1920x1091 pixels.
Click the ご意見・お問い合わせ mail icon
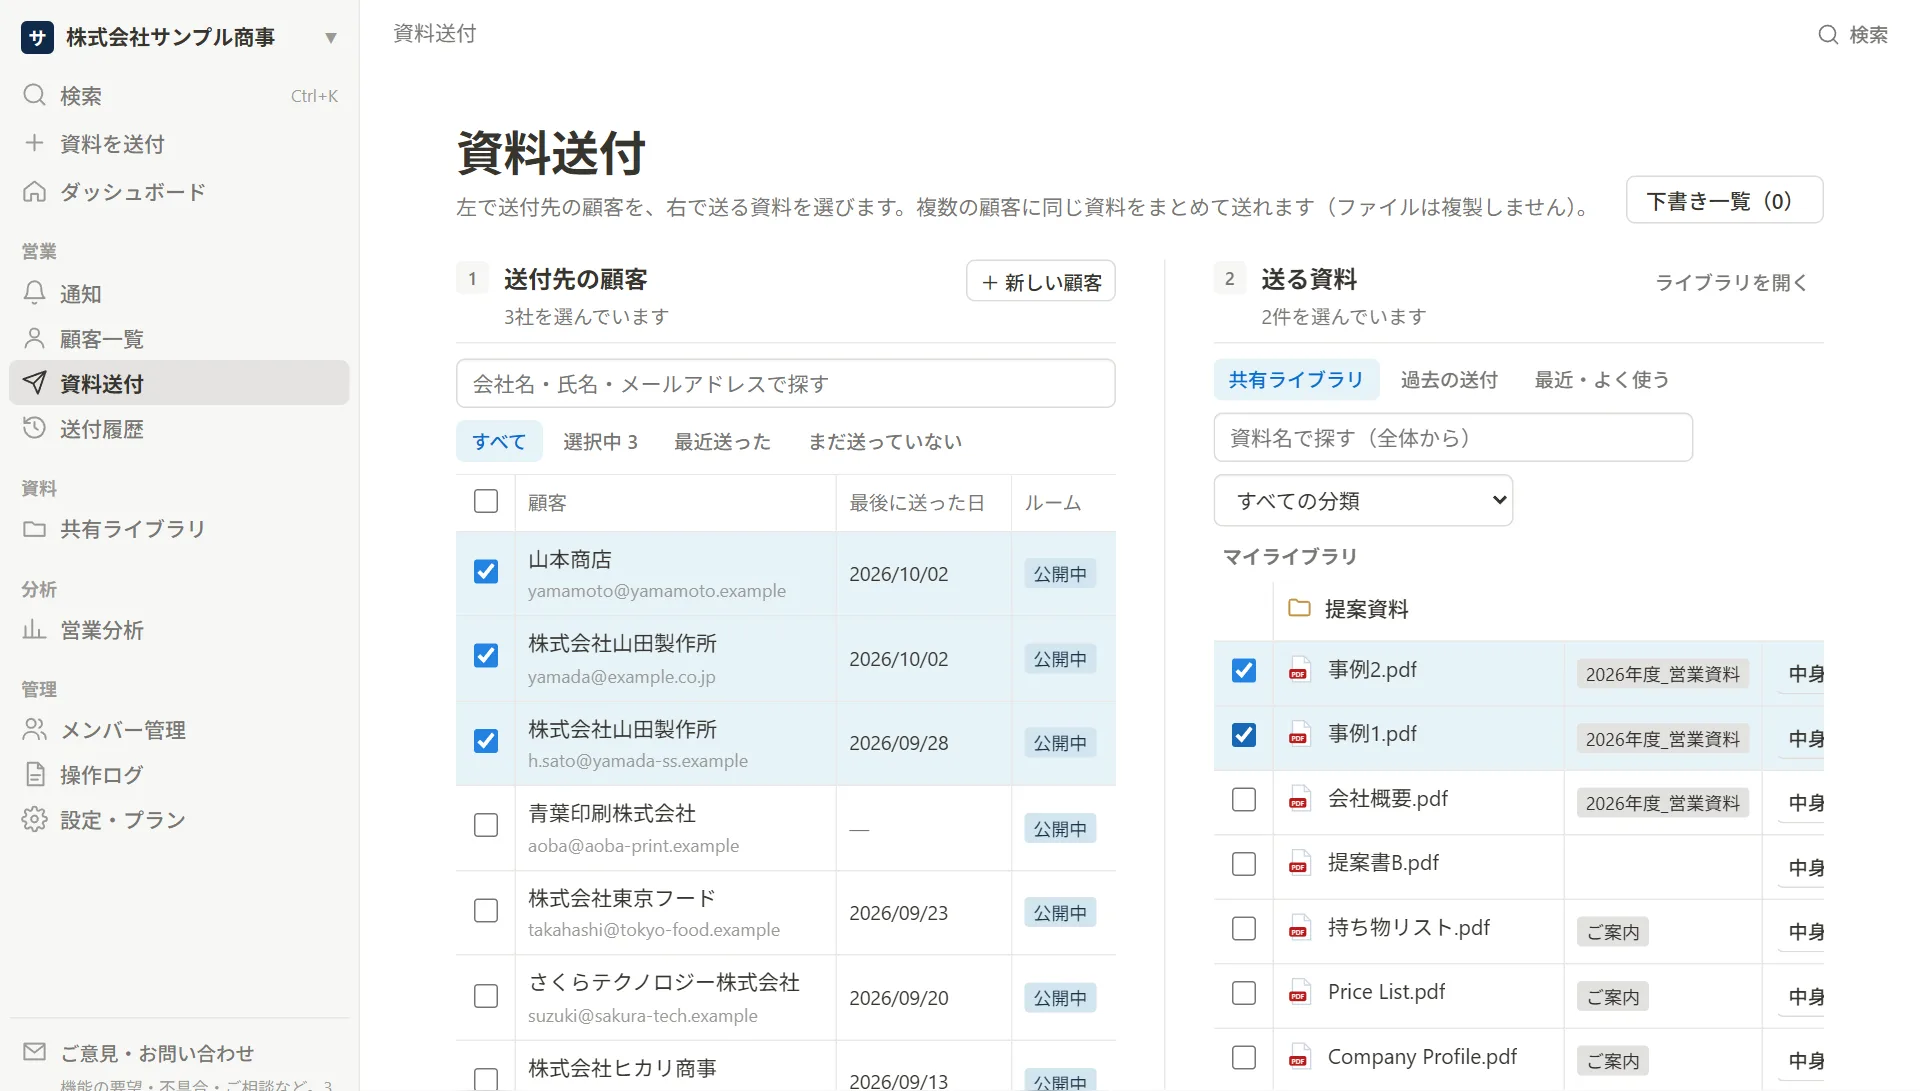[35, 1052]
